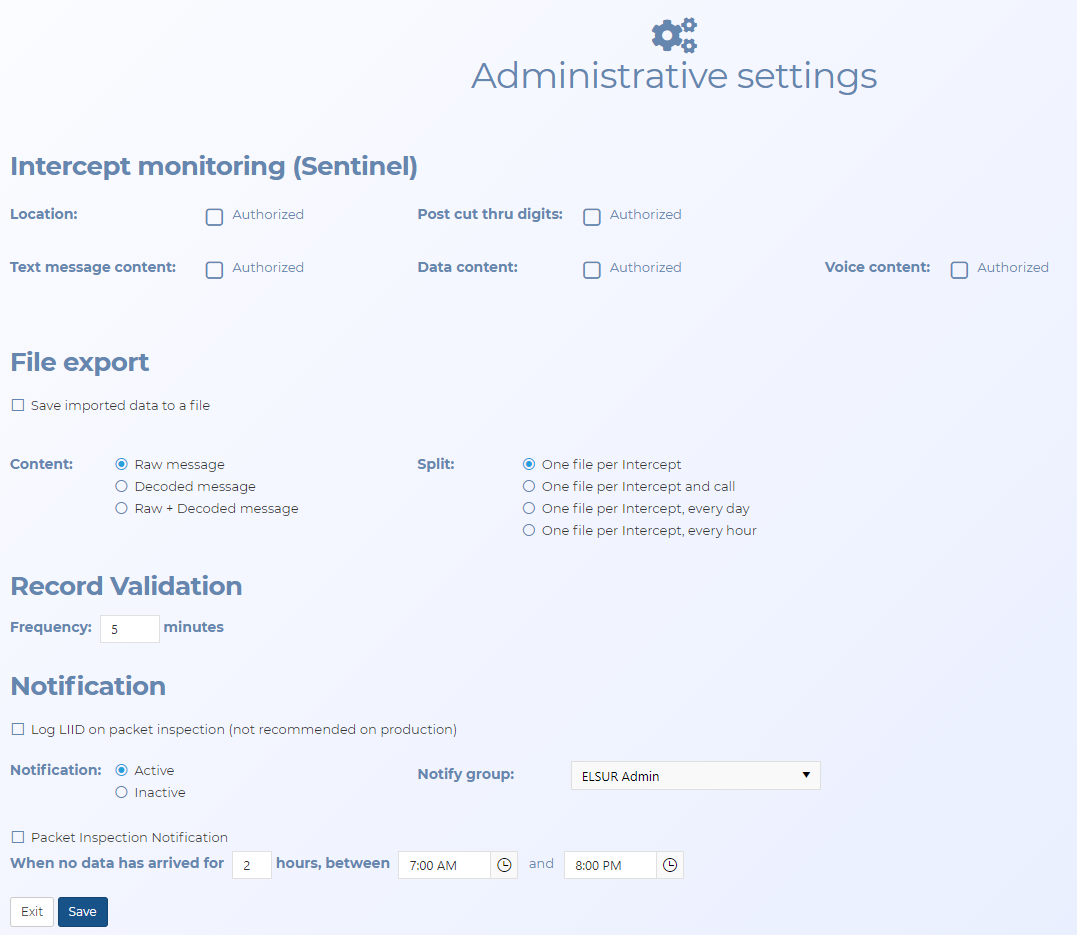
Task: Click the gears icon above Administrative settings
Action: (x=674, y=35)
